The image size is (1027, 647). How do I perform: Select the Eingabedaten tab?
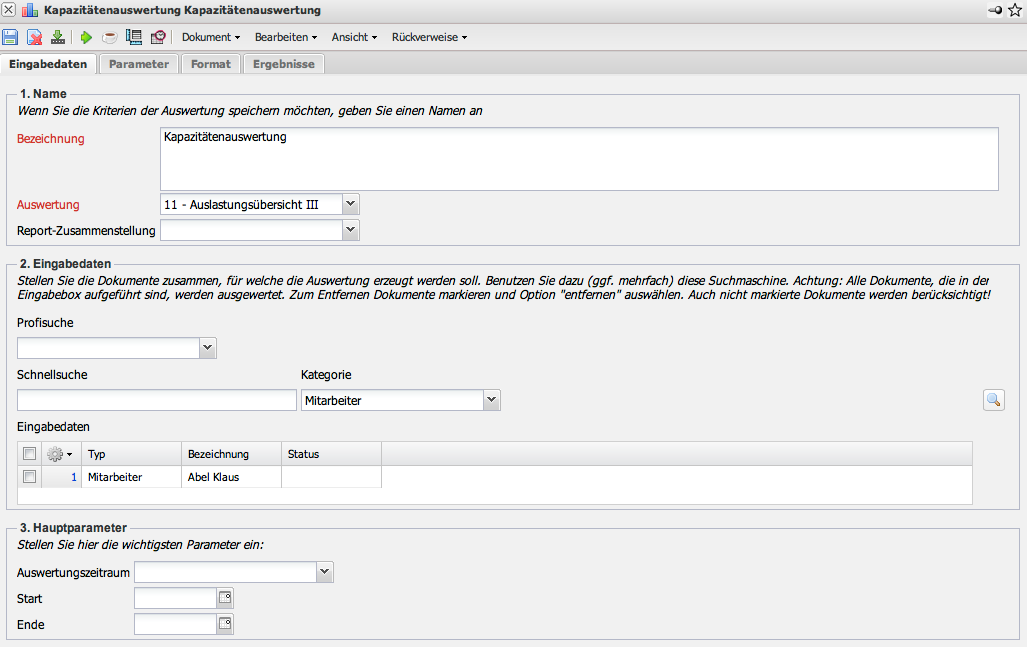tap(48, 64)
